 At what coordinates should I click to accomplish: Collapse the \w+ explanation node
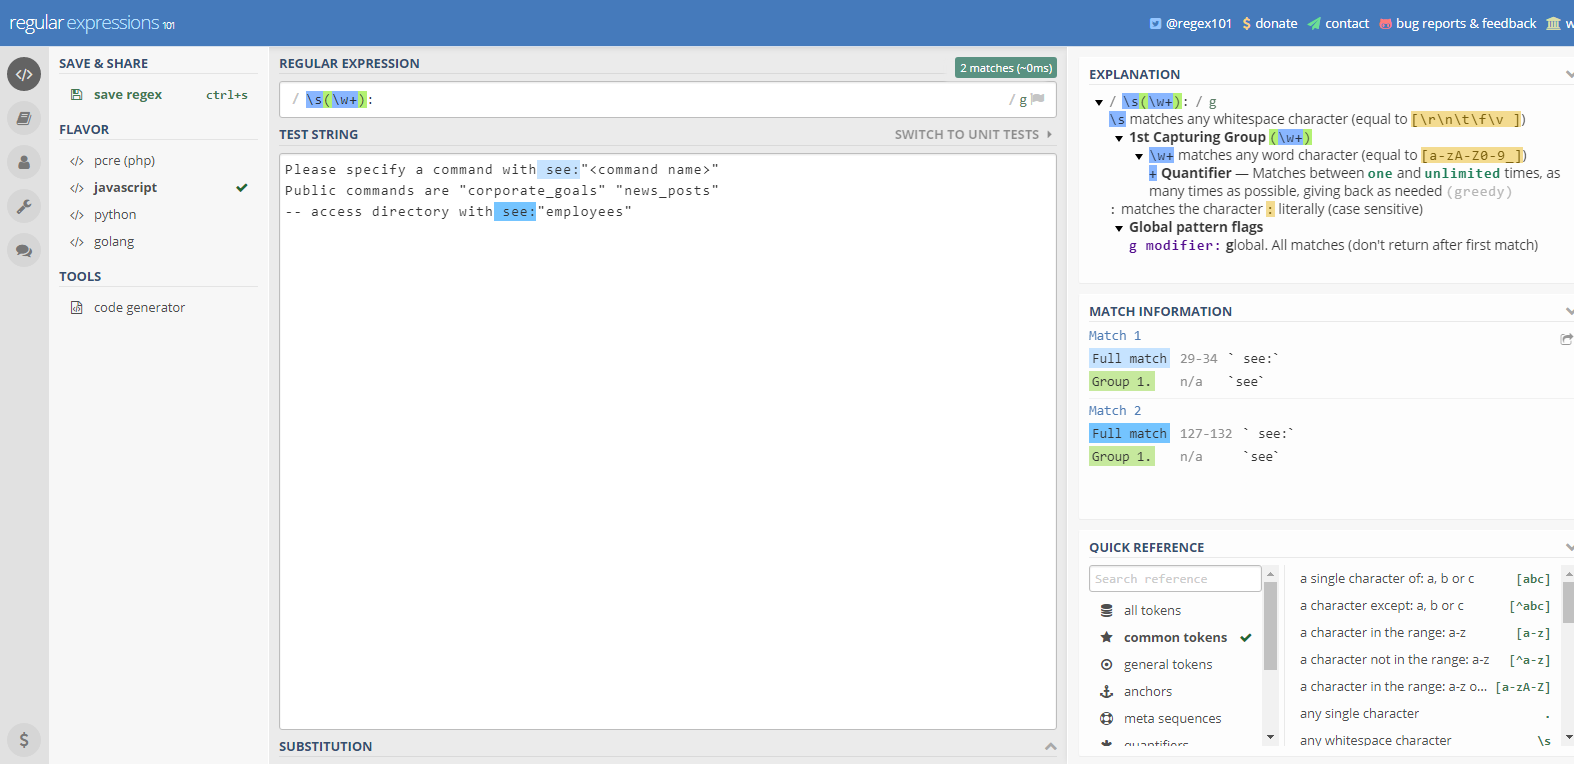1139,156
